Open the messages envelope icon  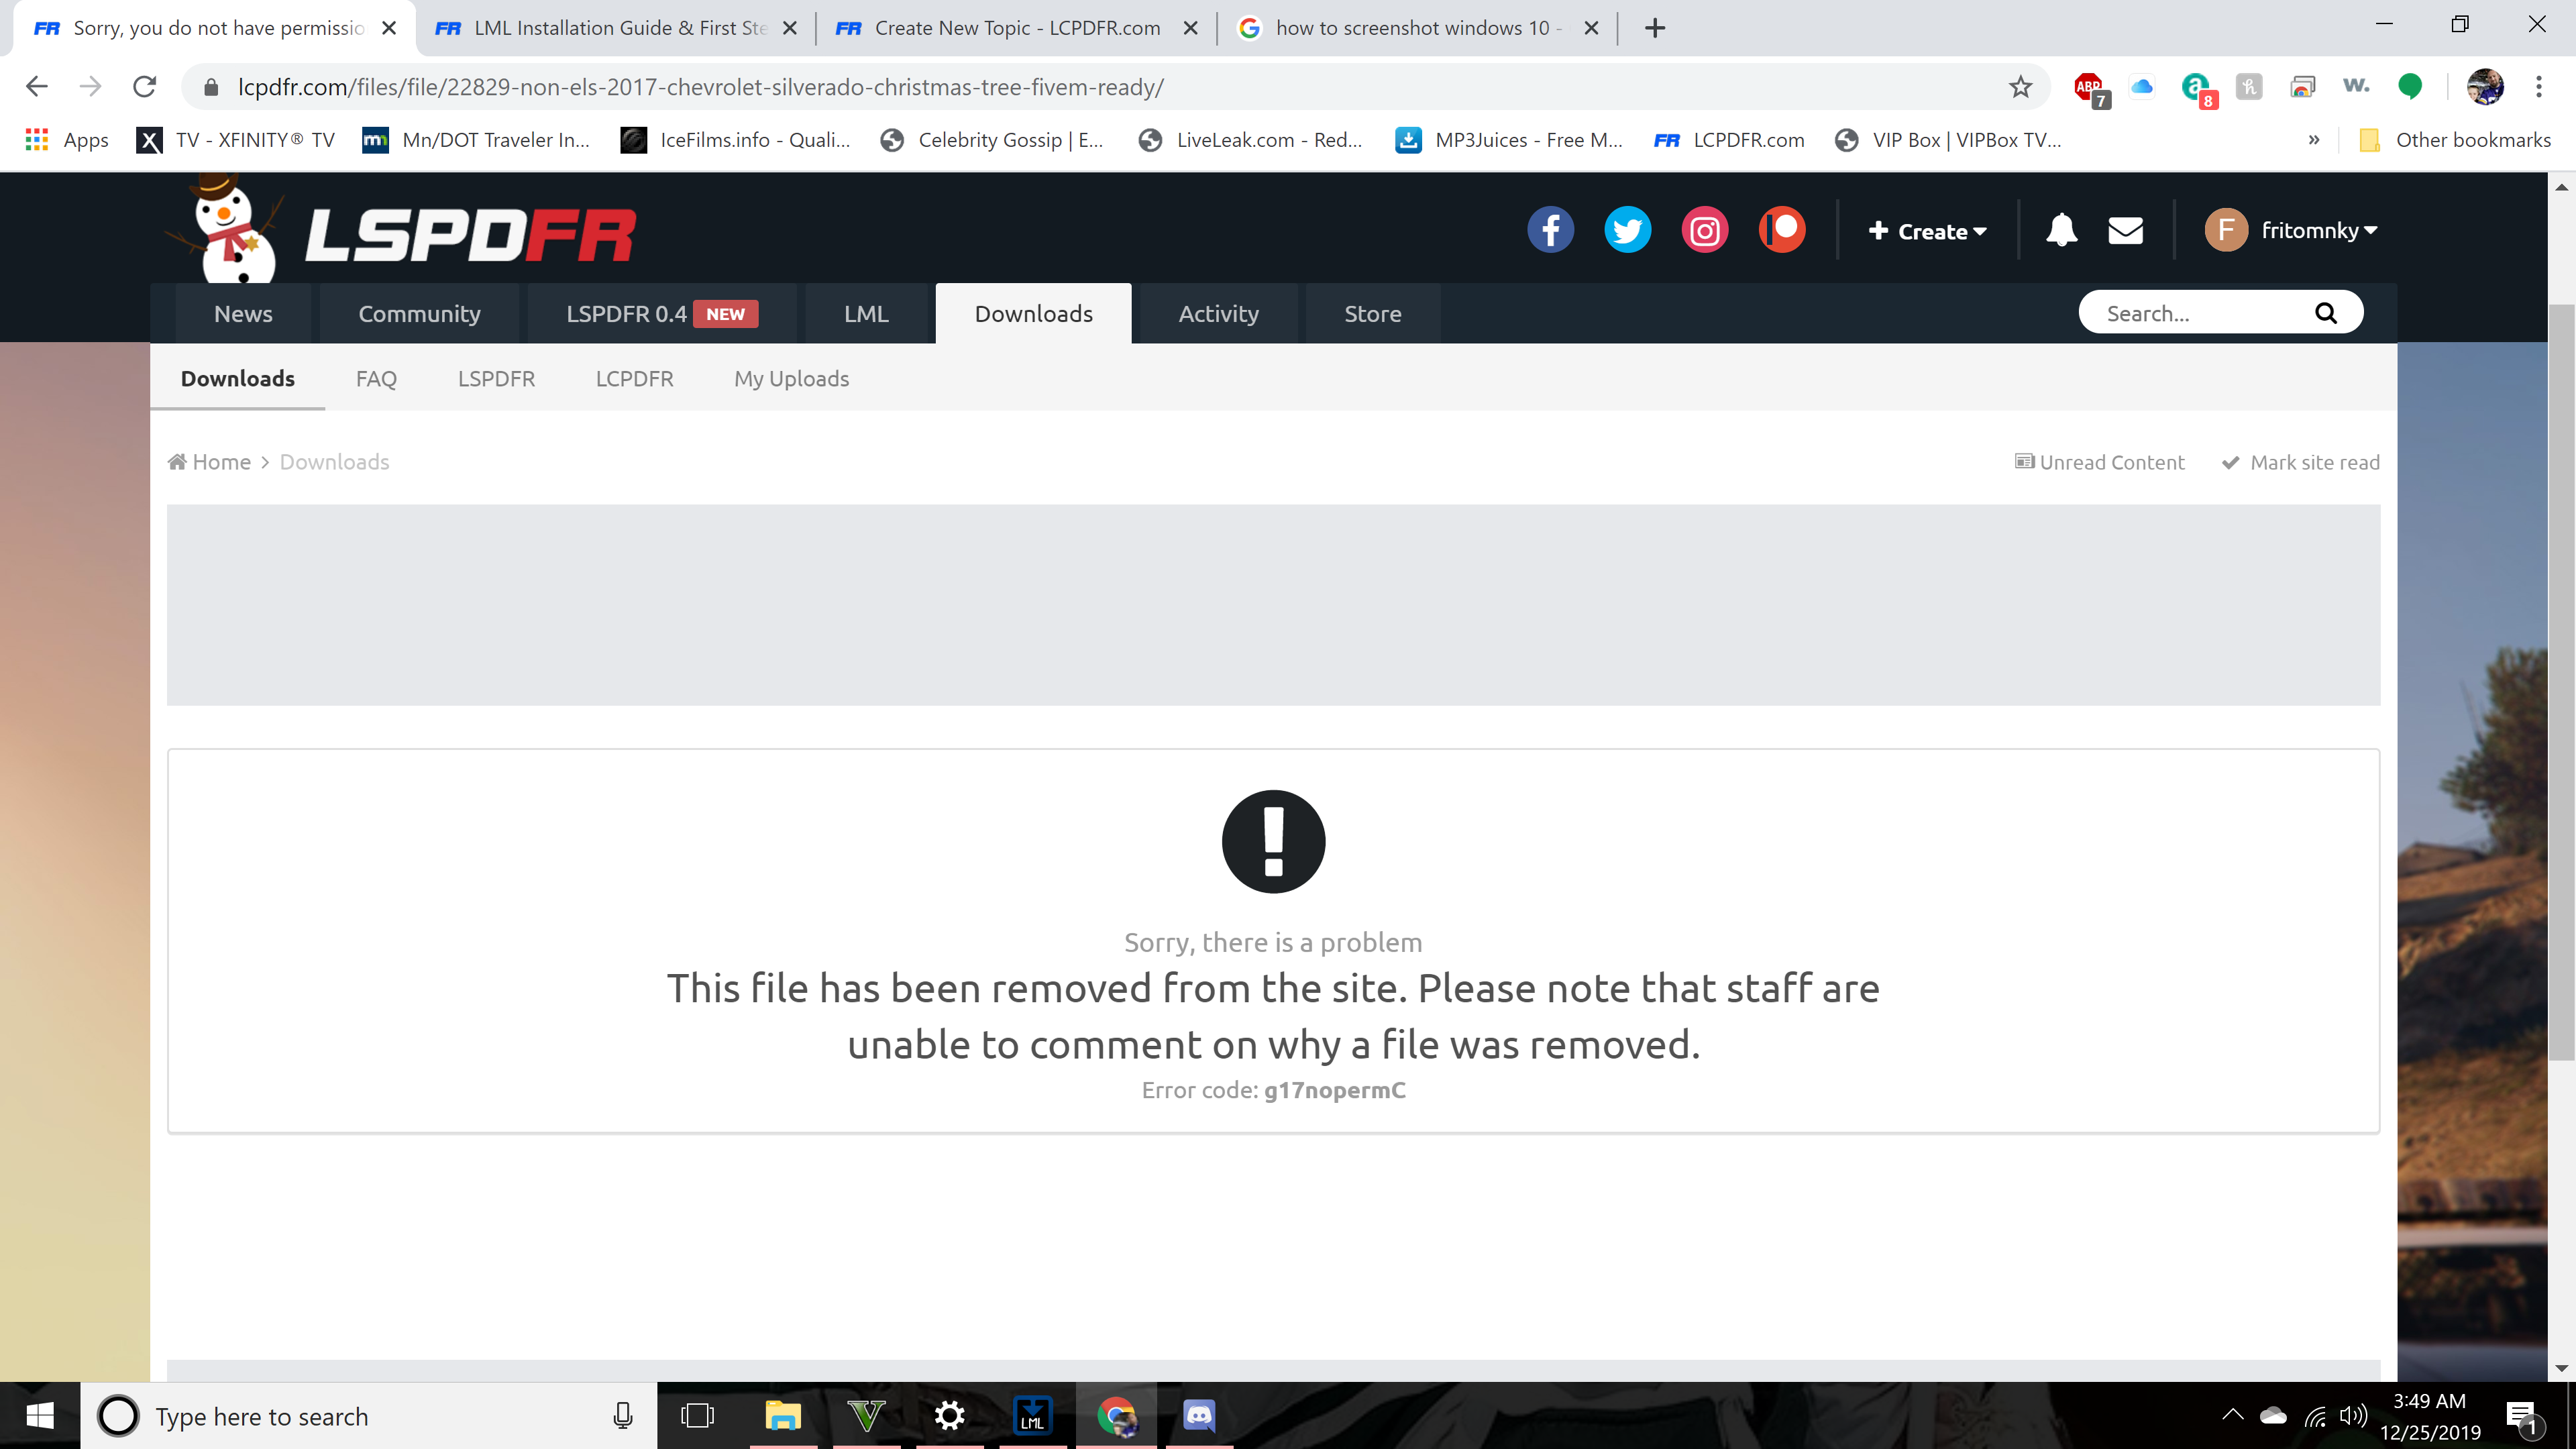tap(2125, 230)
